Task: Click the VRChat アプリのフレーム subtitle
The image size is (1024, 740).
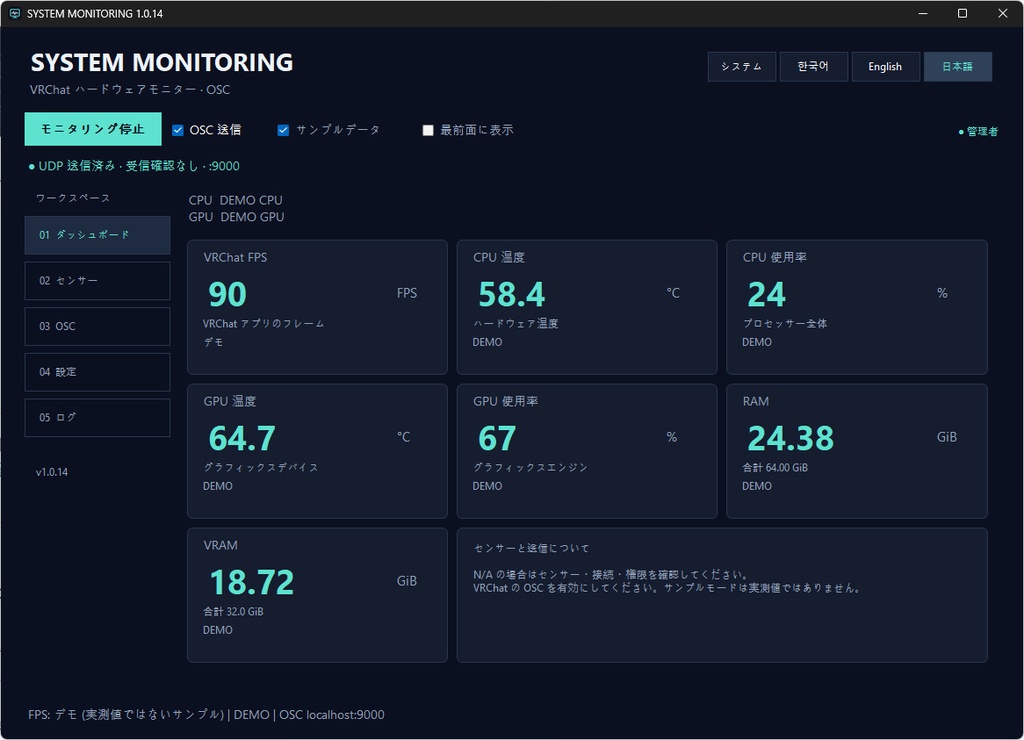Action: point(263,323)
